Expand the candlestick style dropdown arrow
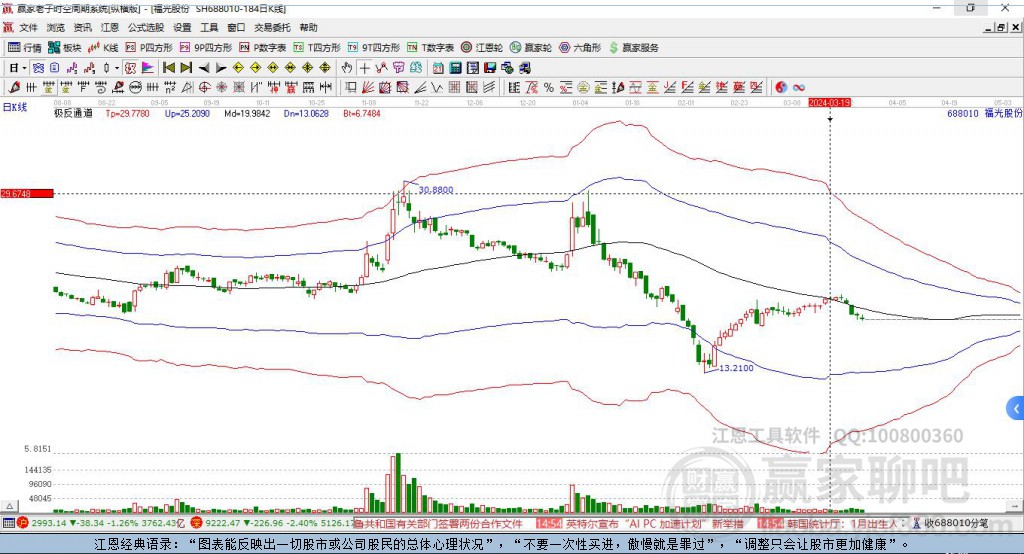Image resolution: width=1024 pixels, height=554 pixels. coord(117,68)
